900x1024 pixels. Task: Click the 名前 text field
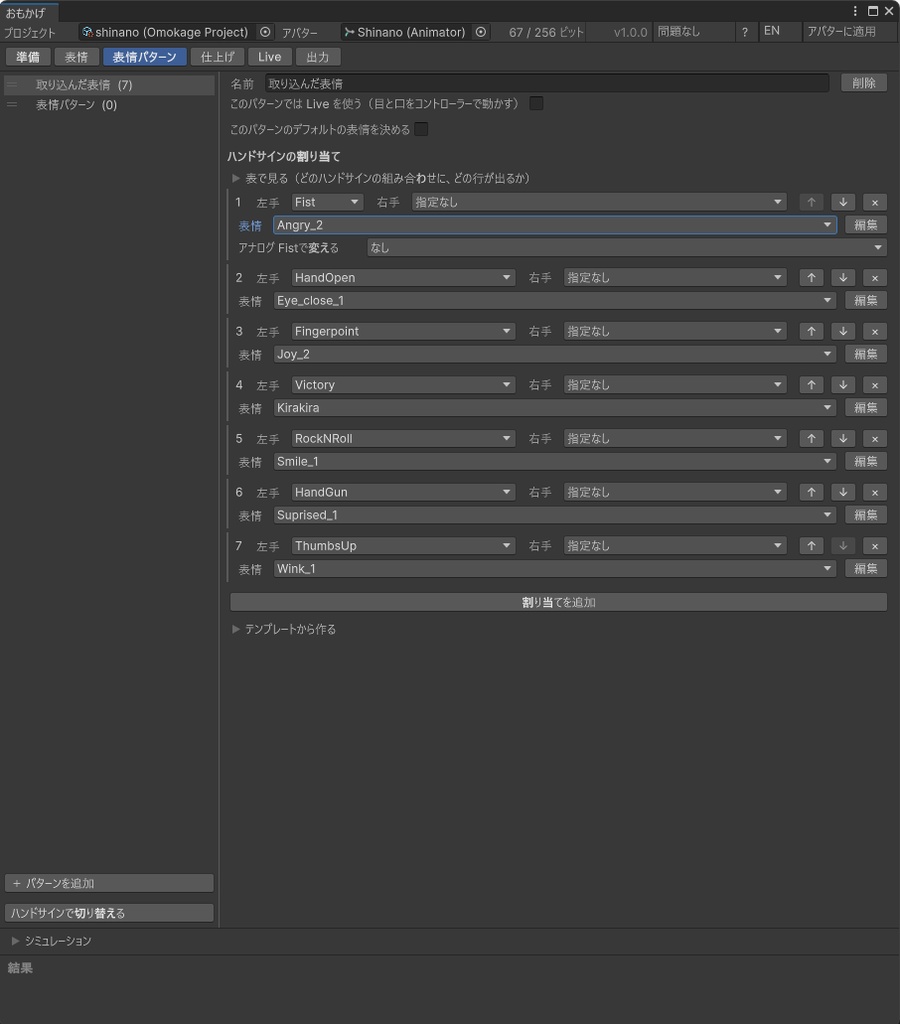click(x=547, y=83)
